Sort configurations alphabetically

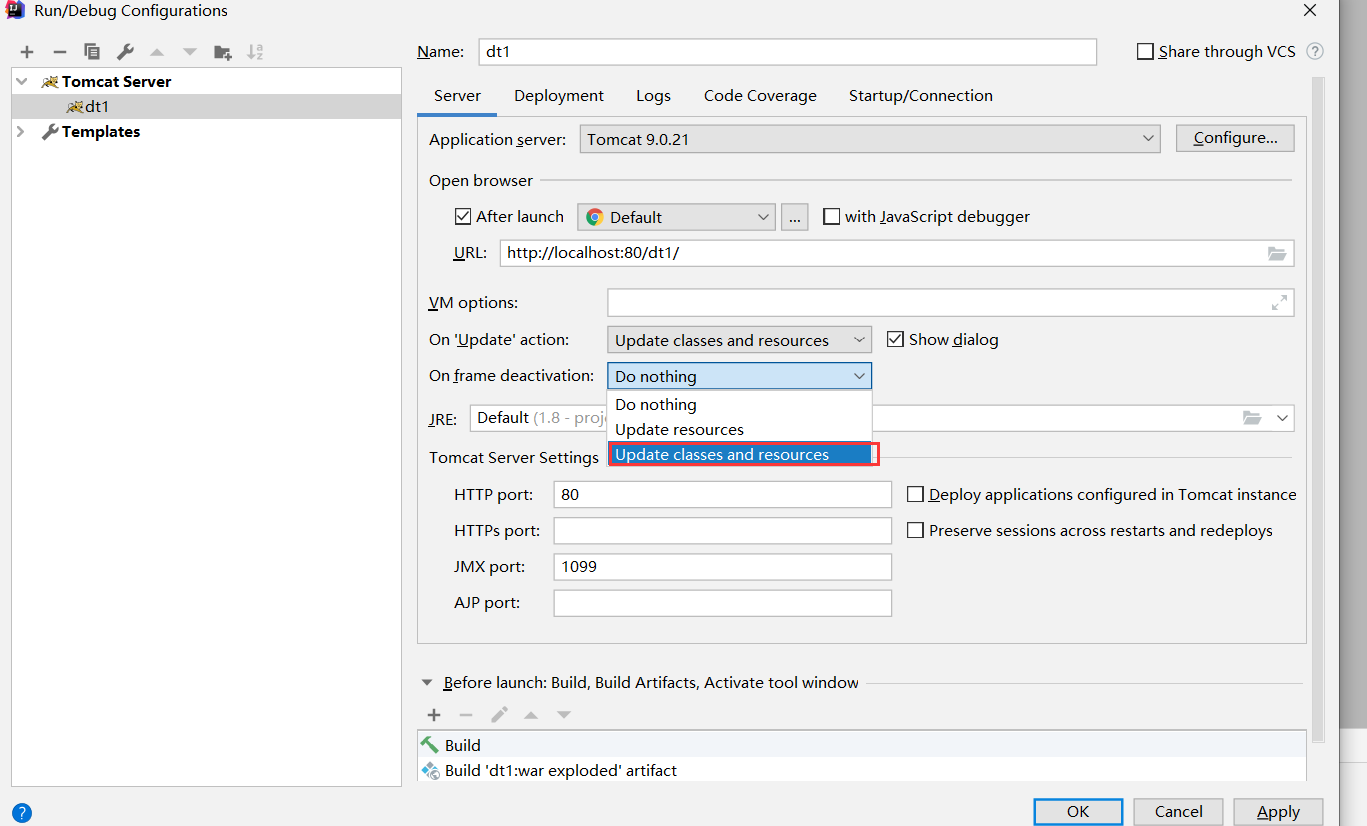pos(255,52)
